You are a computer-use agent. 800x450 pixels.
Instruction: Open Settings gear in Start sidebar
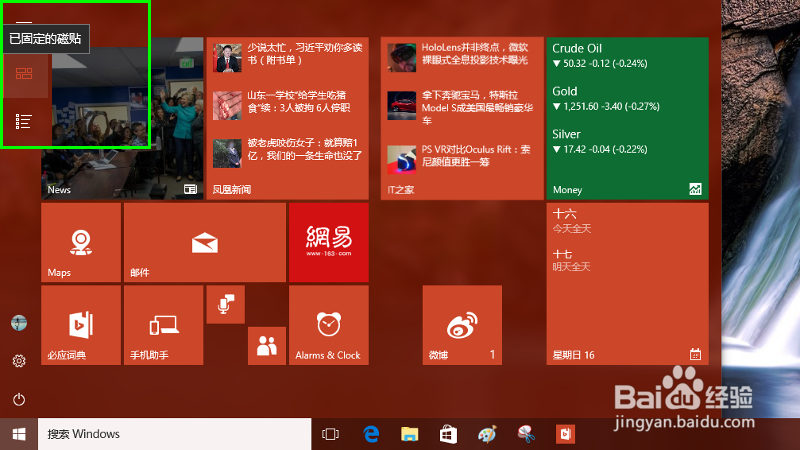point(19,361)
